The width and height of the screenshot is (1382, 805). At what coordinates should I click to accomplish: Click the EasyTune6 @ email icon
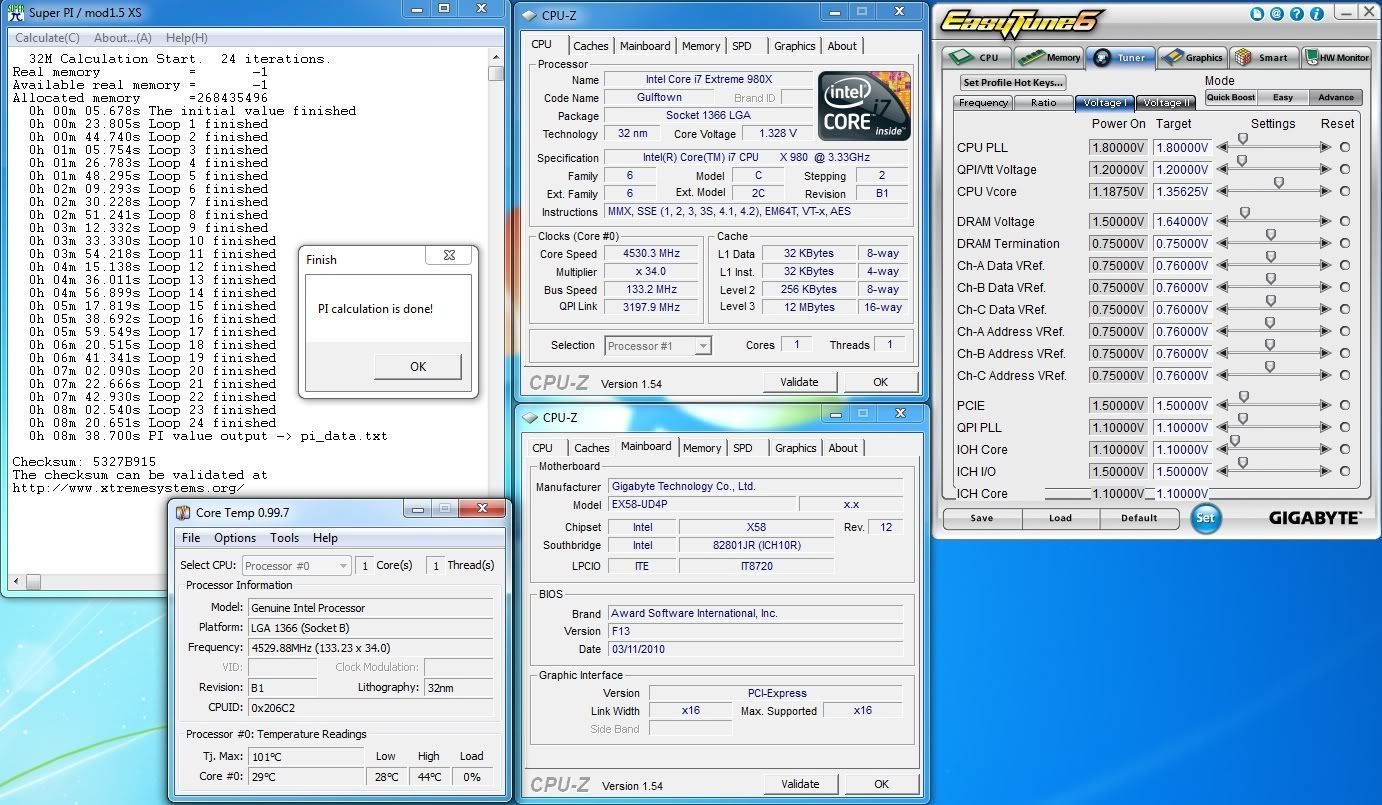tap(1277, 14)
